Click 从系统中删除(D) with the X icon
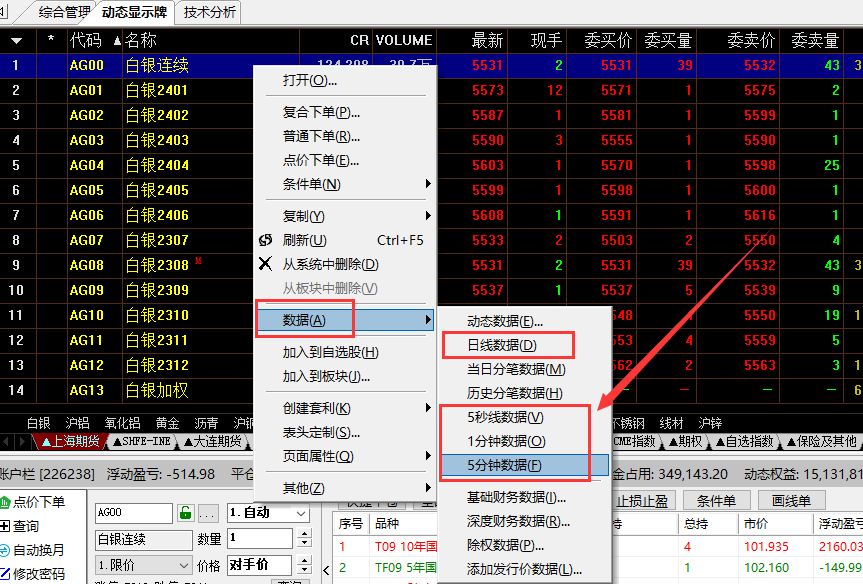The image size is (863, 584). [345, 264]
